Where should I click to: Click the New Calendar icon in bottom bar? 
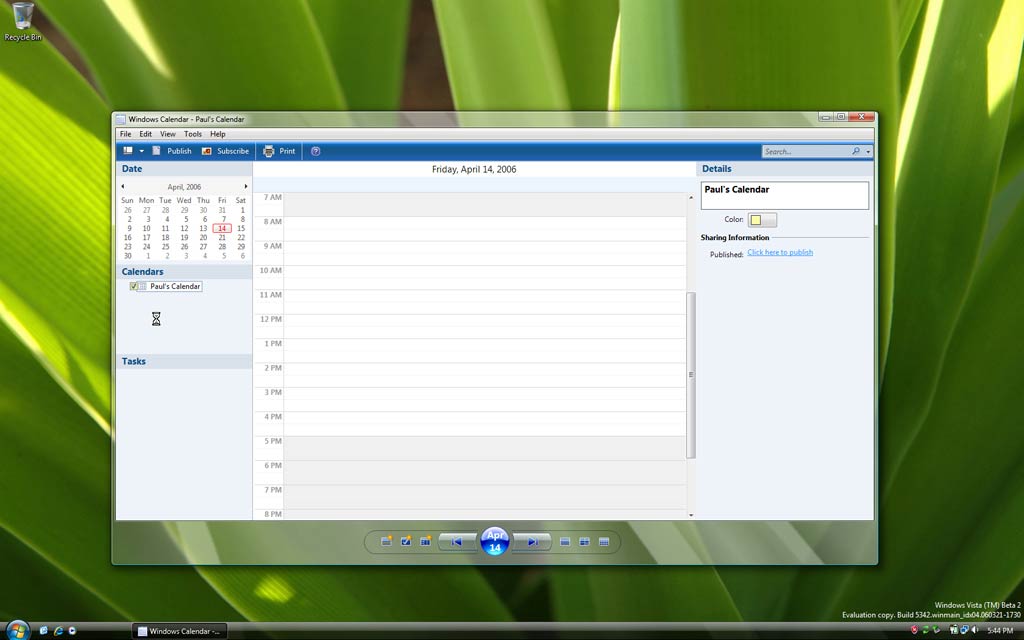pyautogui.click(x=425, y=542)
